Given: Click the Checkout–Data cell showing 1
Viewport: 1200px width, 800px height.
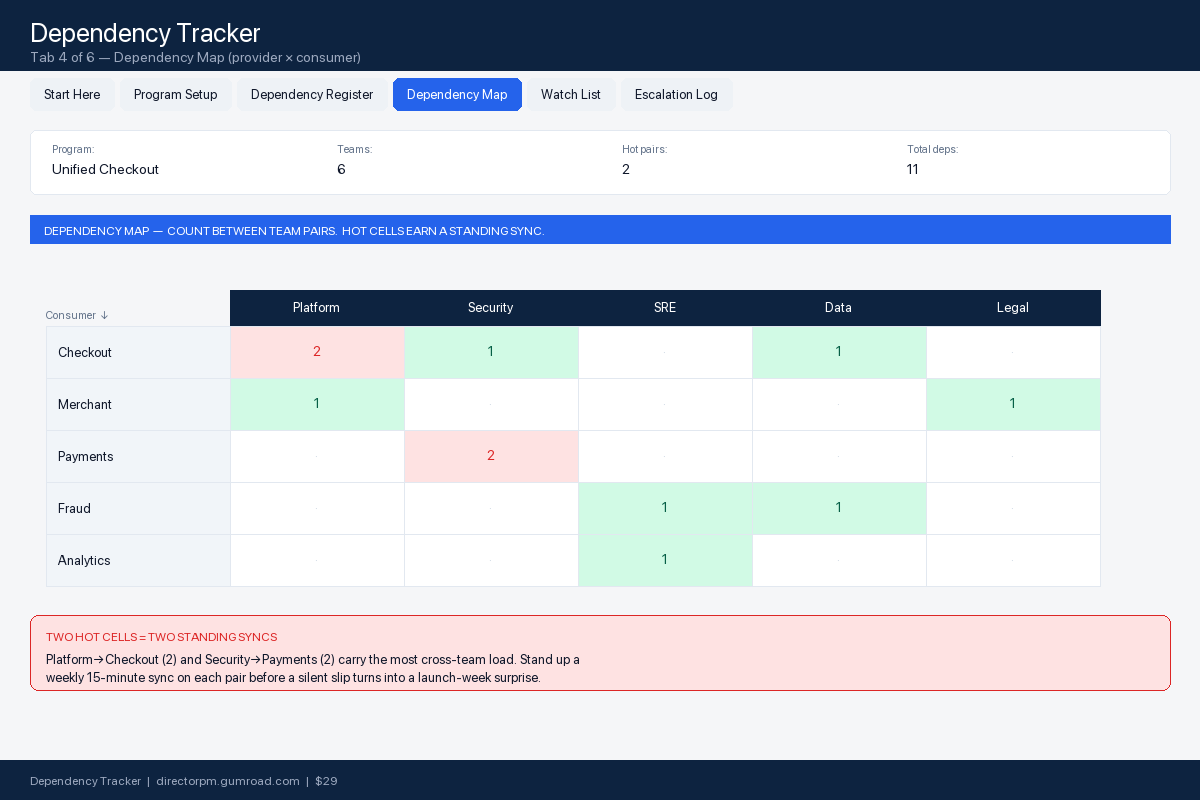Looking at the screenshot, I should (x=839, y=353).
